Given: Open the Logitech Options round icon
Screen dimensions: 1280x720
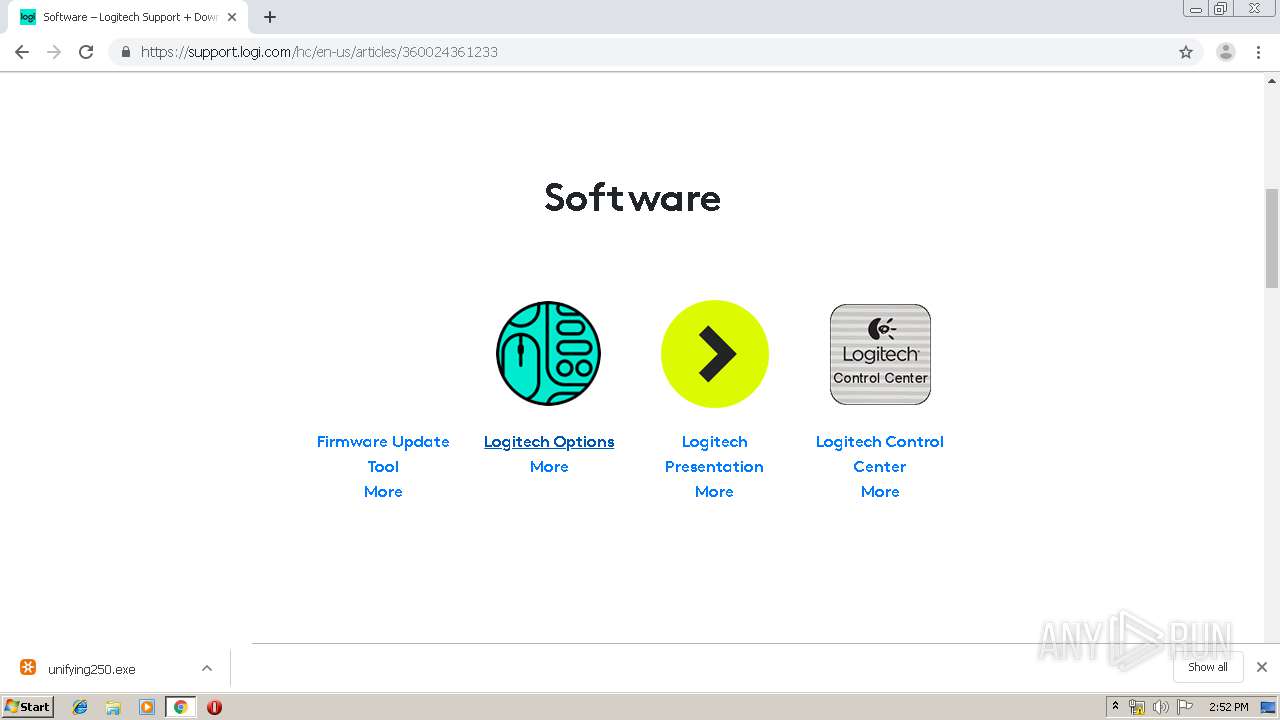Looking at the screenshot, I should [548, 353].
